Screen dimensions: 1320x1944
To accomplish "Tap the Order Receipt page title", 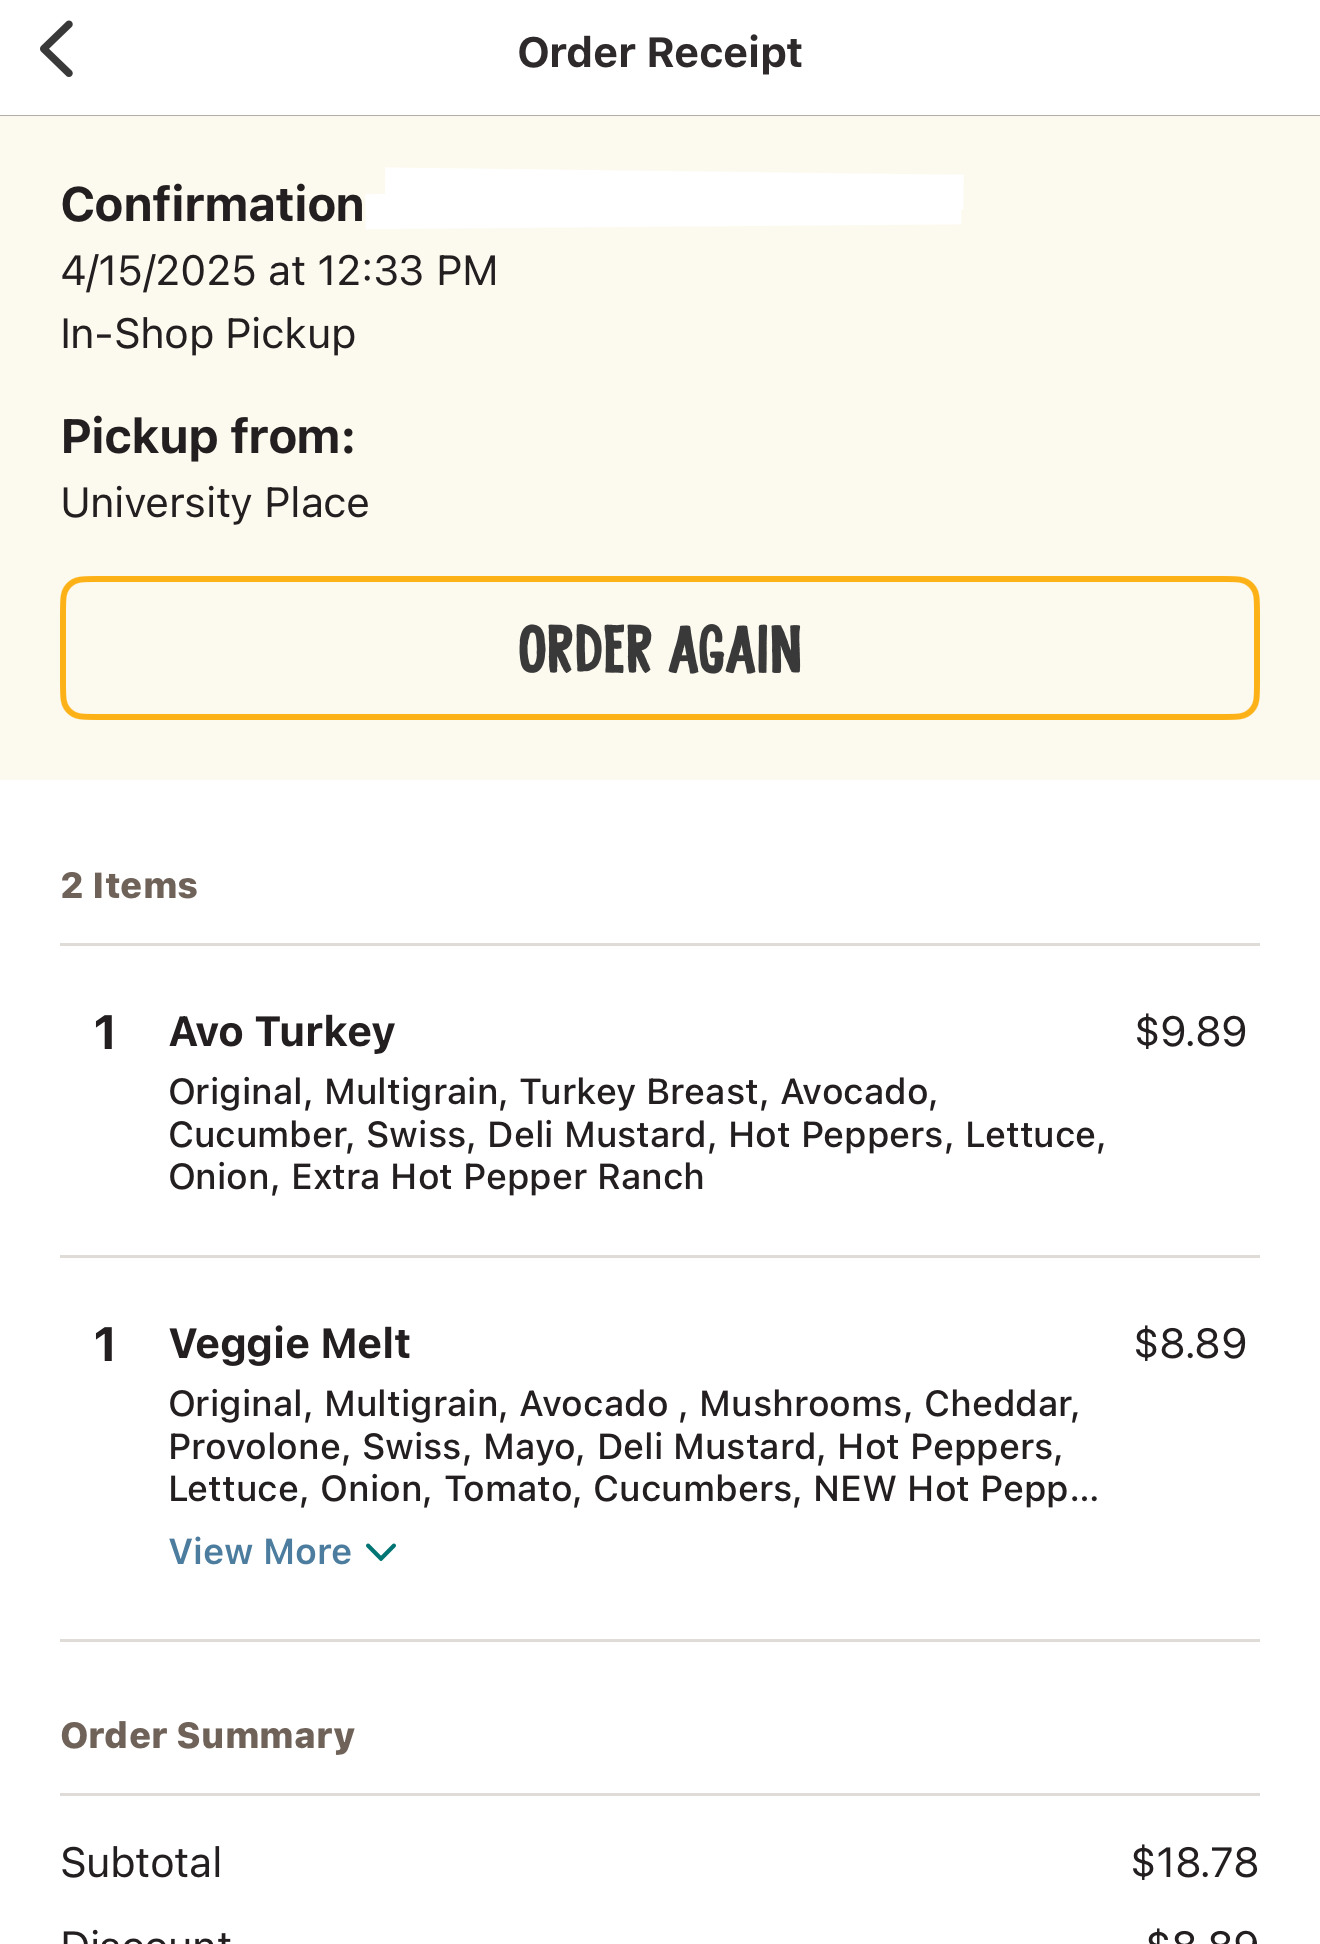I will 660,52.
